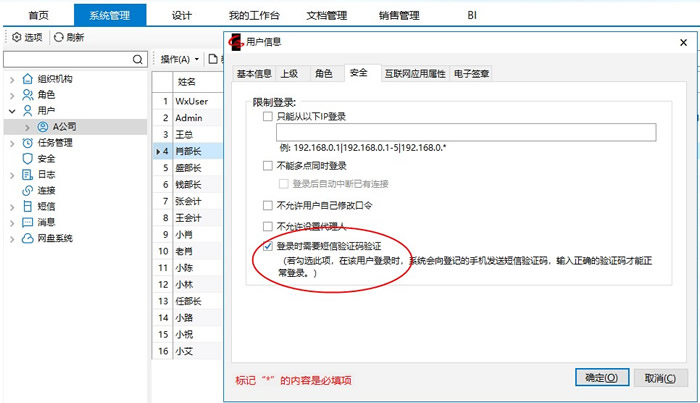Click the 连接 link icon
The width and height of the screenshot is (700, 403).
tap(26, 191)
